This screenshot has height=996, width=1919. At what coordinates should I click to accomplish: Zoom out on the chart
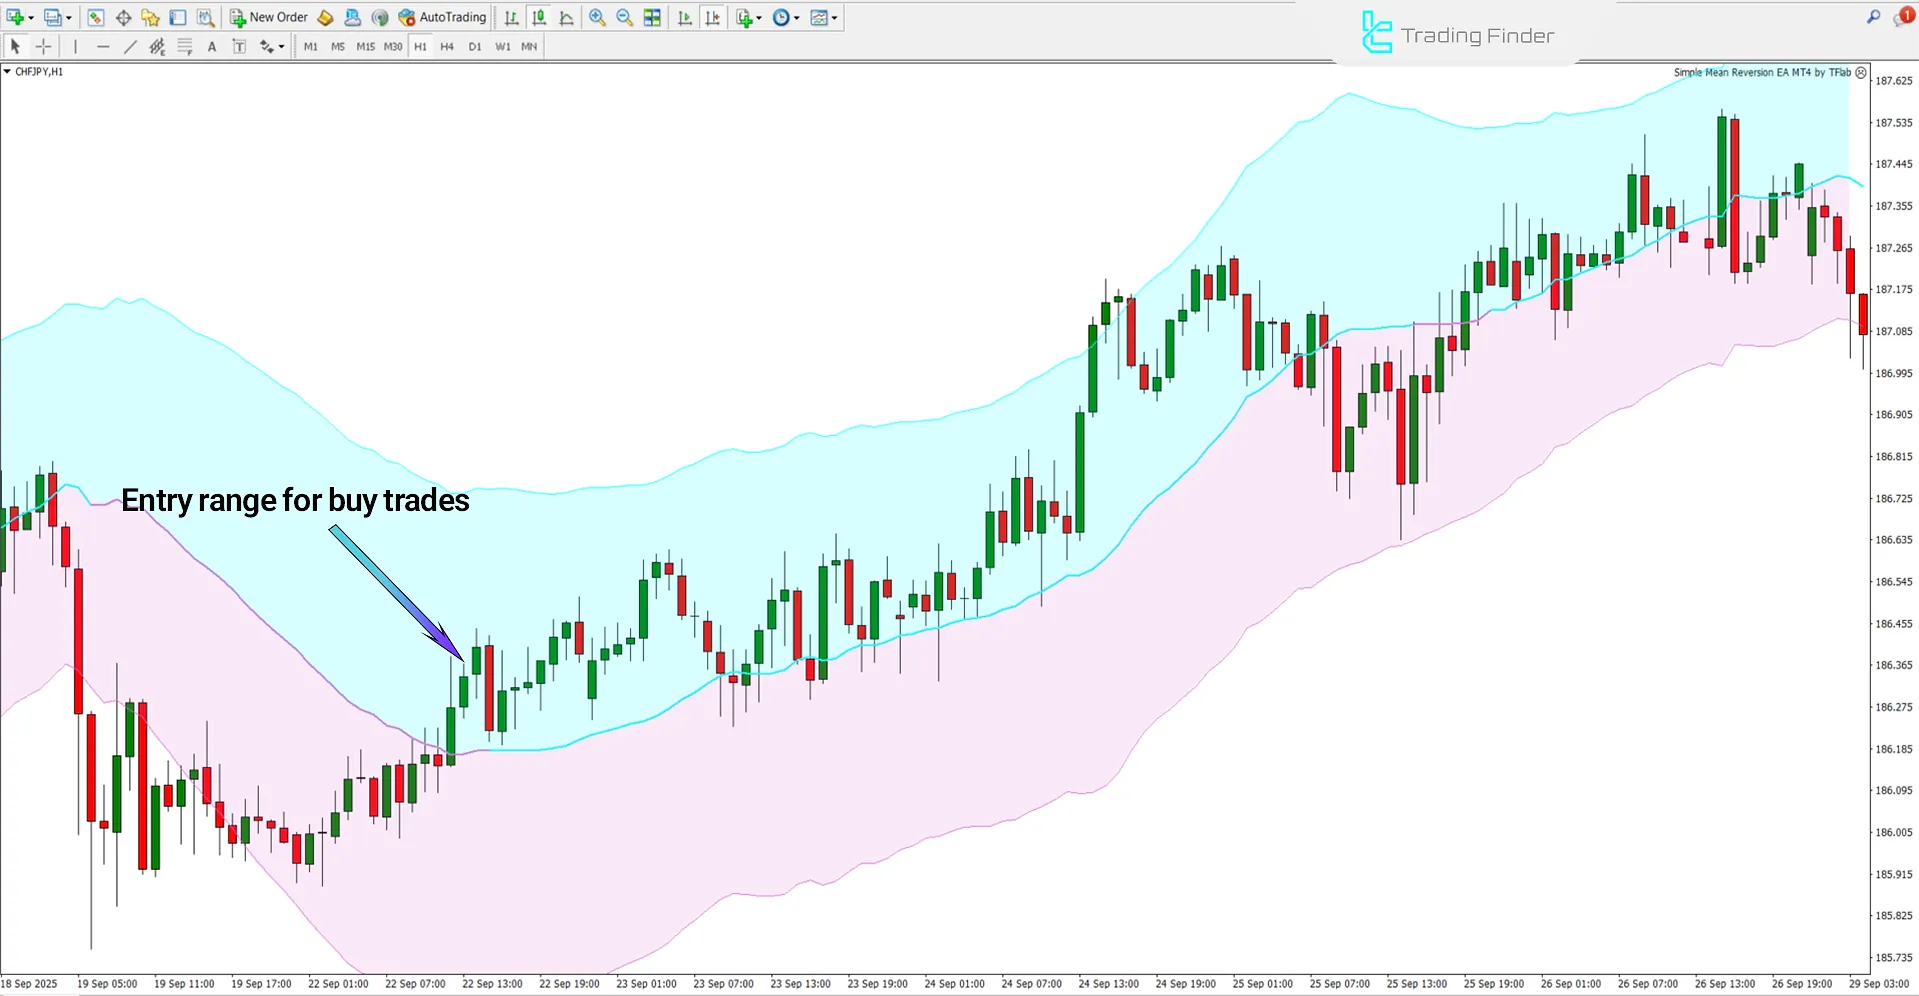[625, 17]
